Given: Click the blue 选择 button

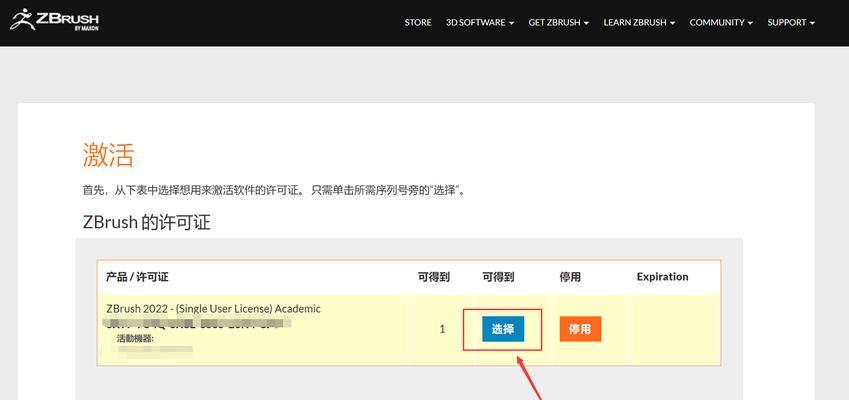Looking at the screenshot, I should (x=503, y=329).
